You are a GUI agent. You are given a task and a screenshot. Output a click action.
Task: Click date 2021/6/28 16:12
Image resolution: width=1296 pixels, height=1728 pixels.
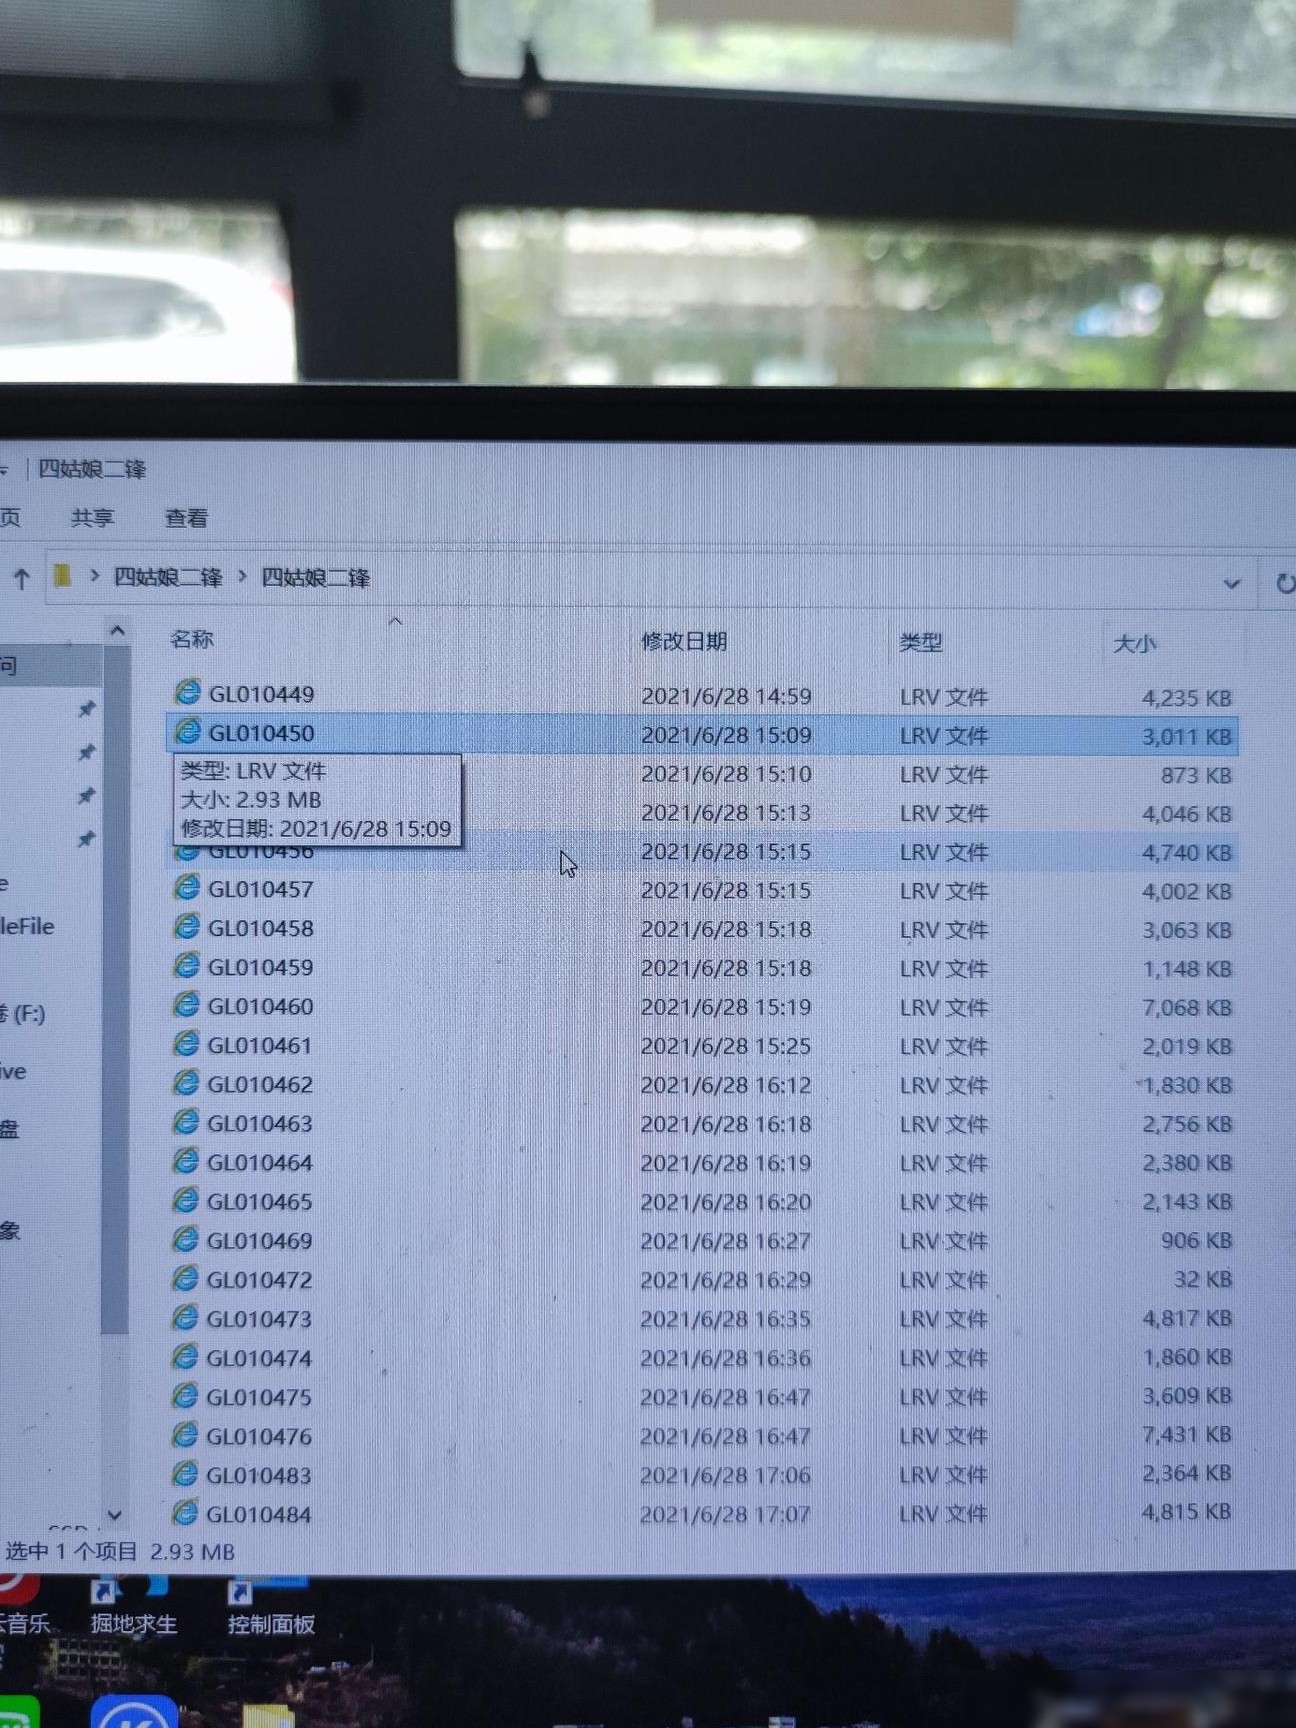pos(726,1085)
